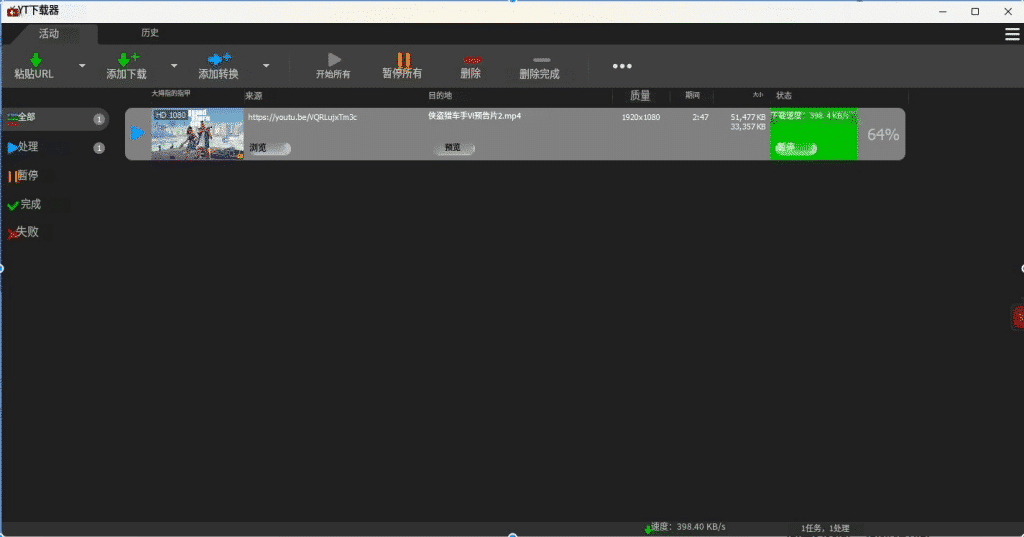This screenshot has height=537, width=1024.
Task: Expand the dropdown arrow beside 添加转换
Action: (x=266, y=66)
